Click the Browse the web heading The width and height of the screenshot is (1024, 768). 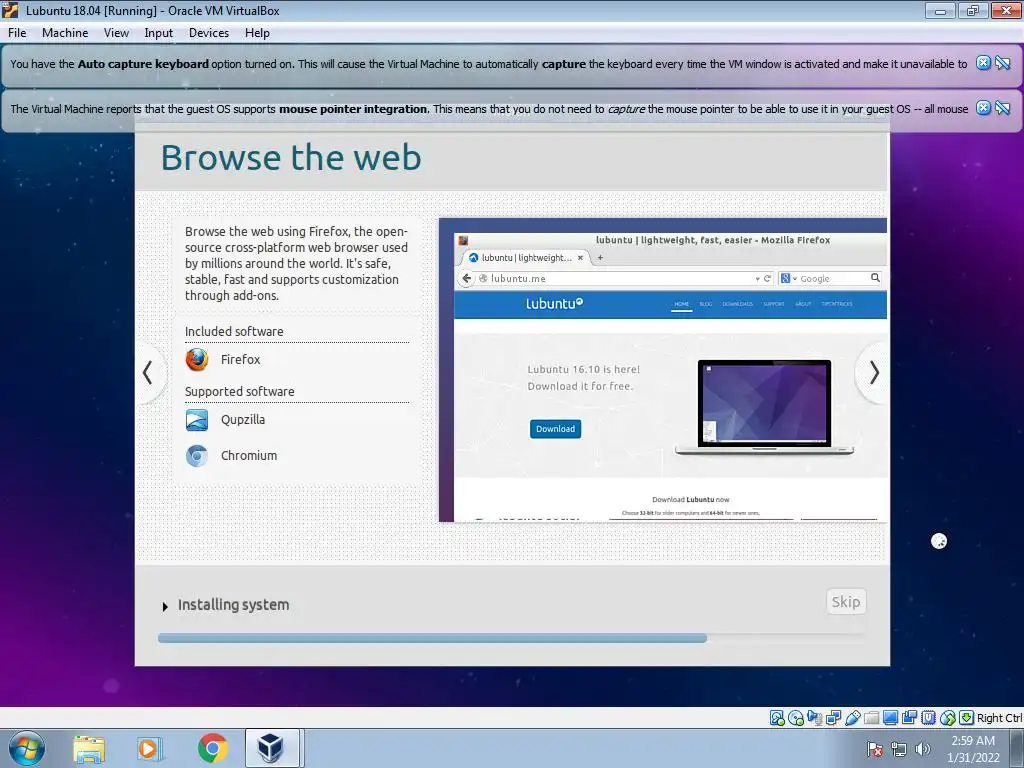tap(291, 157)
